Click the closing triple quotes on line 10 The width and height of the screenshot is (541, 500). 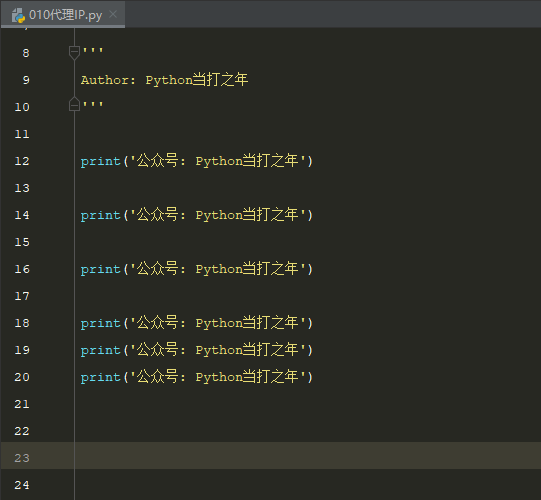coord(93,105)
